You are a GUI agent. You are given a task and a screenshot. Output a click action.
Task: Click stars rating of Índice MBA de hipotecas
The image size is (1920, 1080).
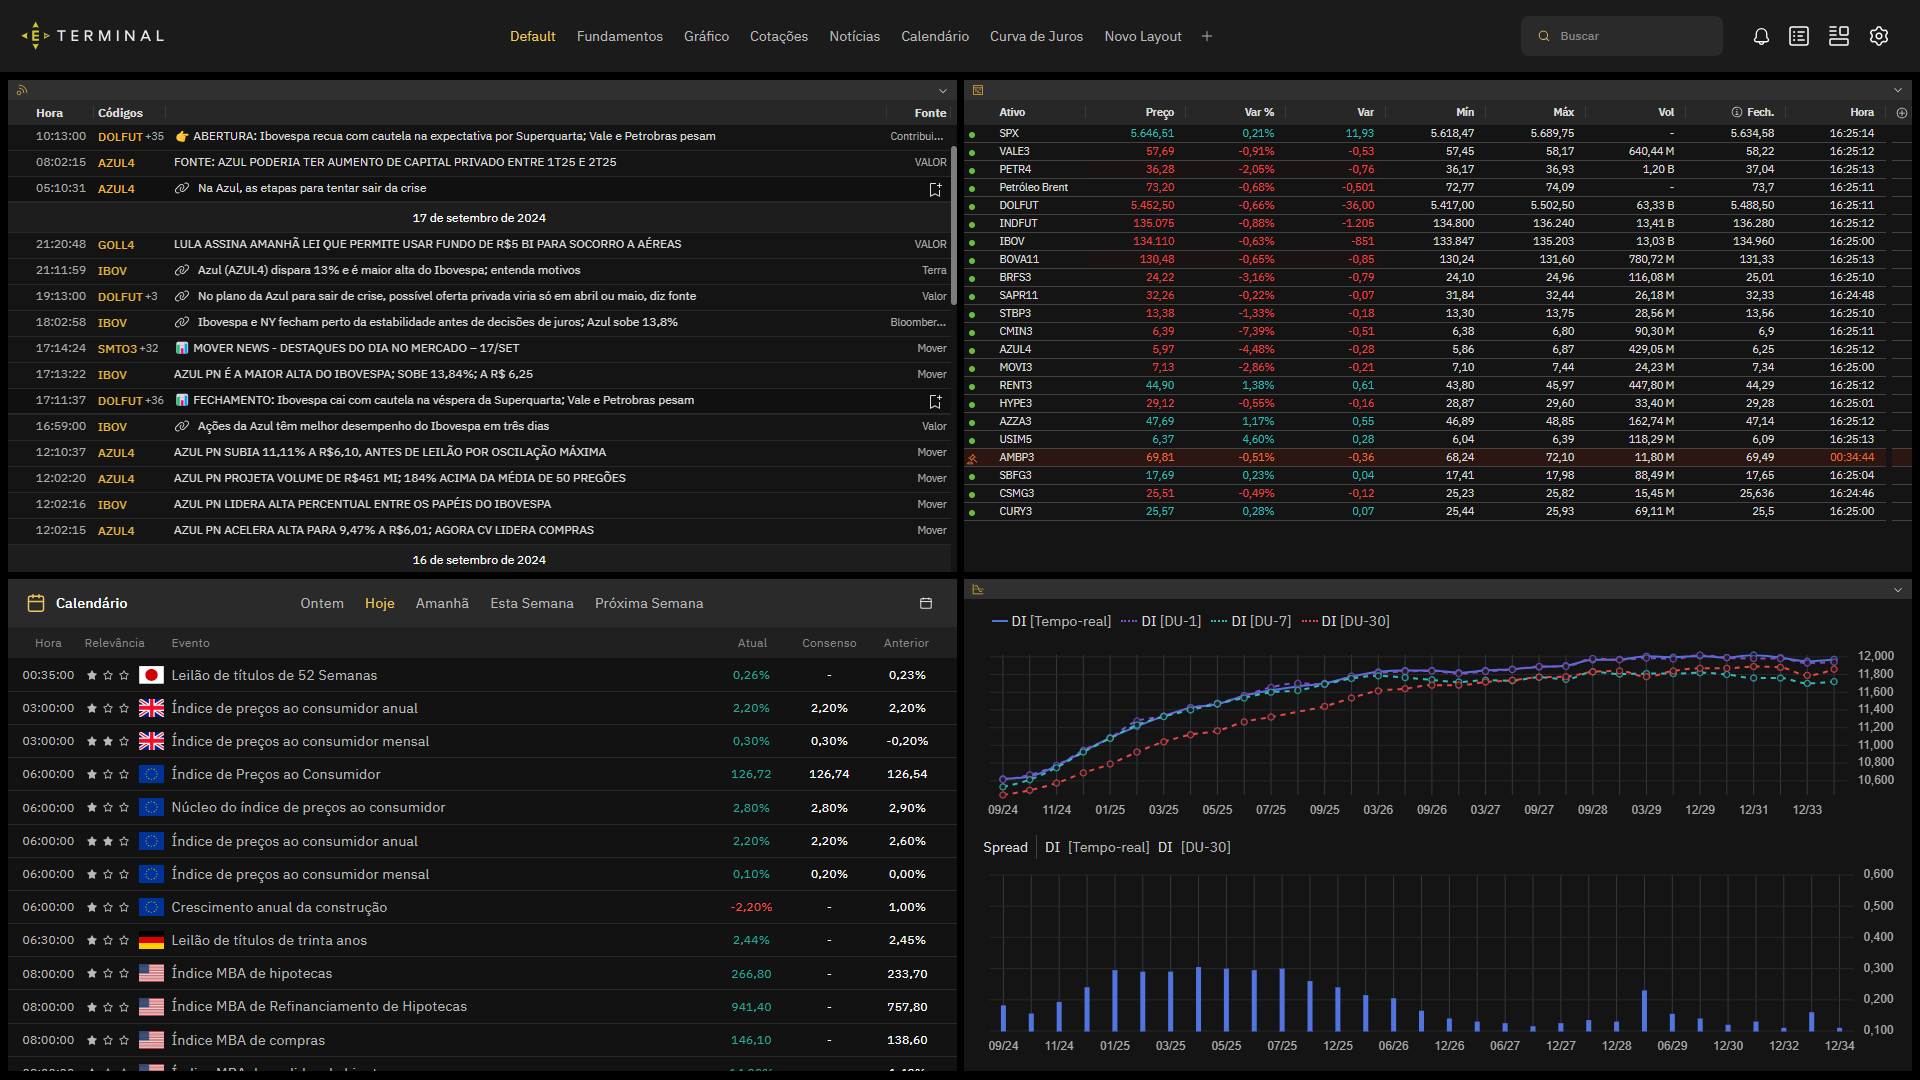[108, 973]
